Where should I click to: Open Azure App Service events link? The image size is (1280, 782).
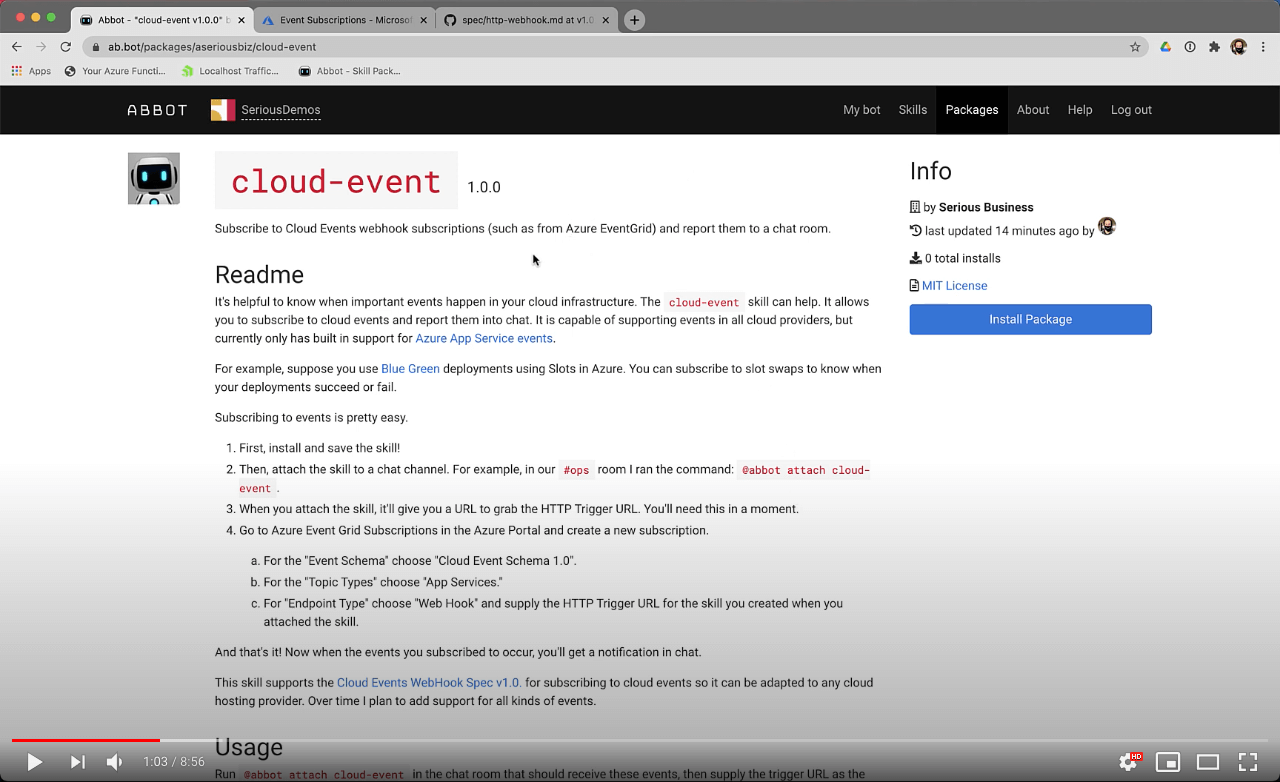(484, 338)
